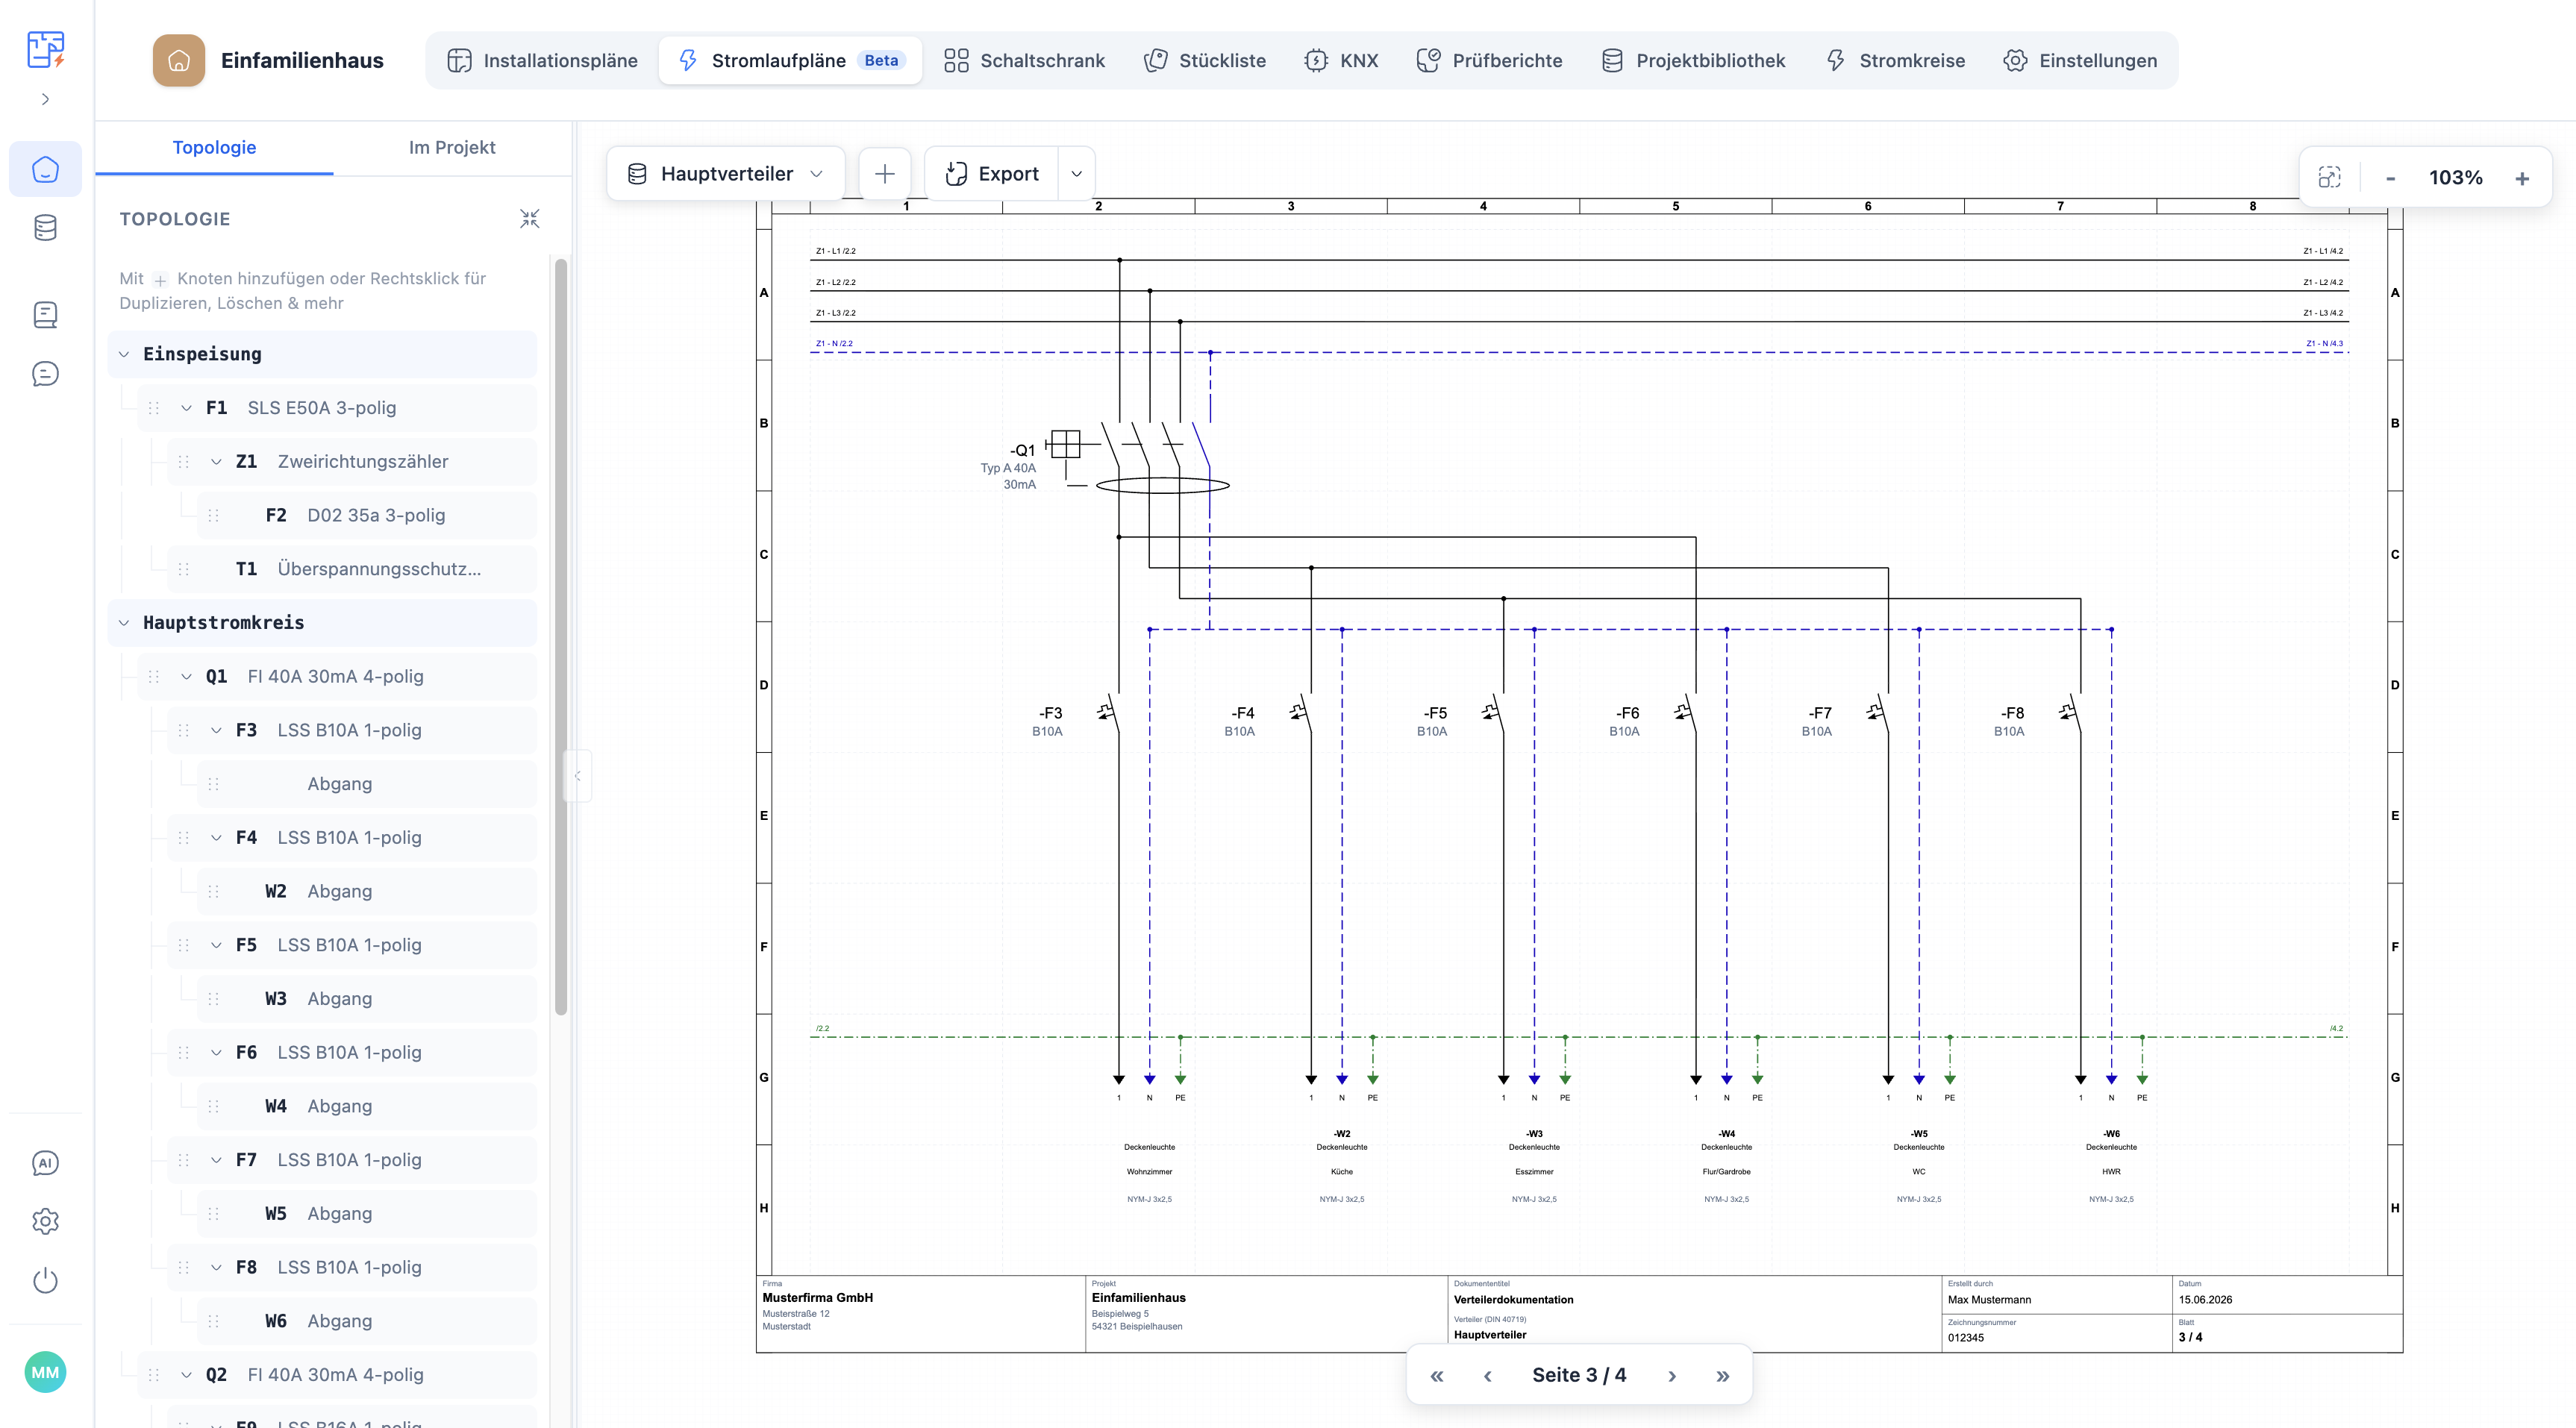Select the -F8 breaker in the diagram
The width and height of the screenshot is (2576, 1428).
click(x=2070, y=713)
